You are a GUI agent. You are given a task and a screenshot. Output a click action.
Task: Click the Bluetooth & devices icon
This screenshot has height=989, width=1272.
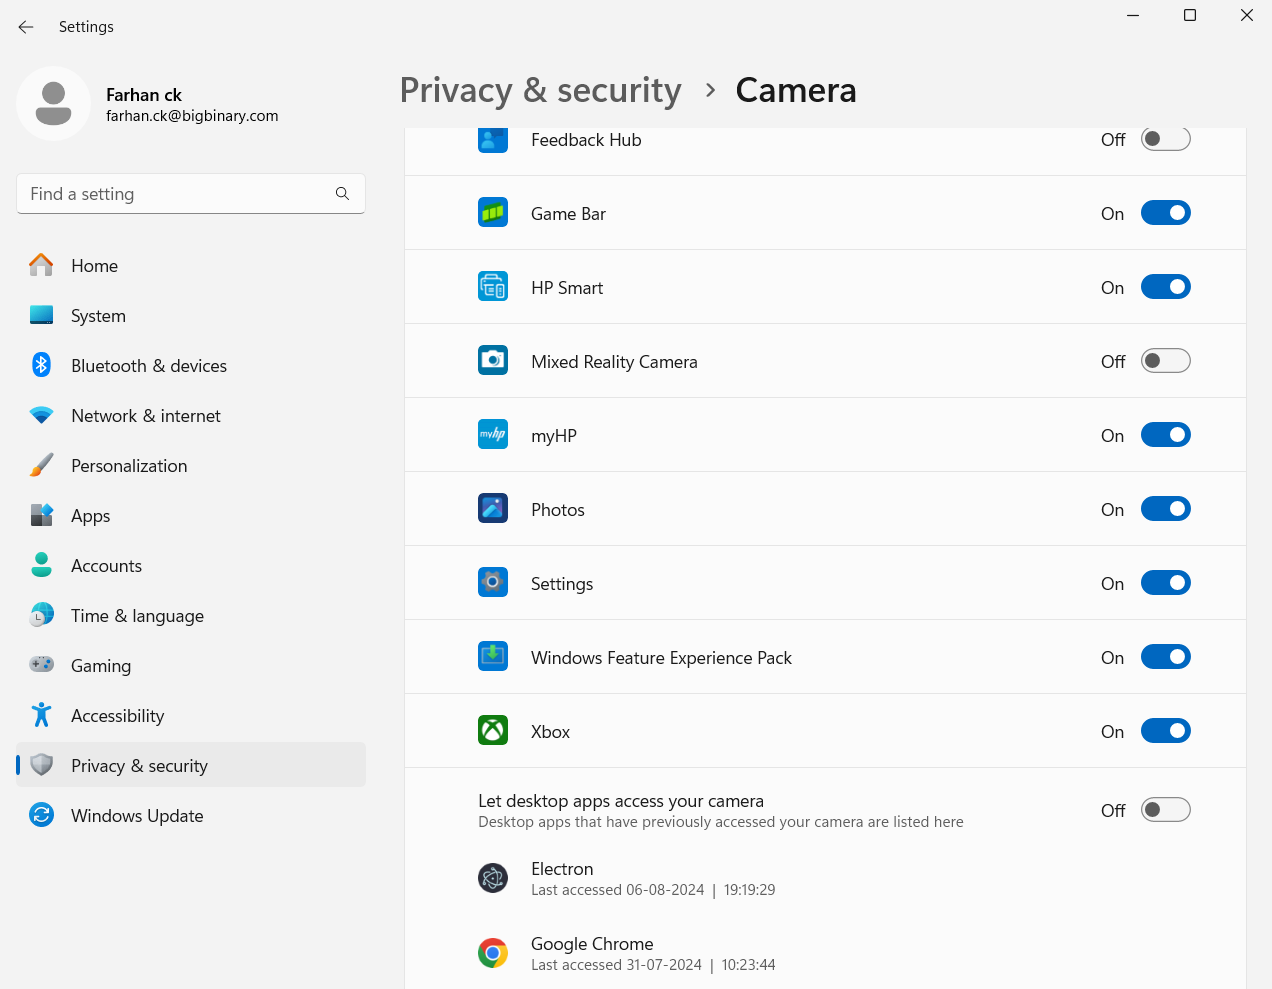coord(40,365)
